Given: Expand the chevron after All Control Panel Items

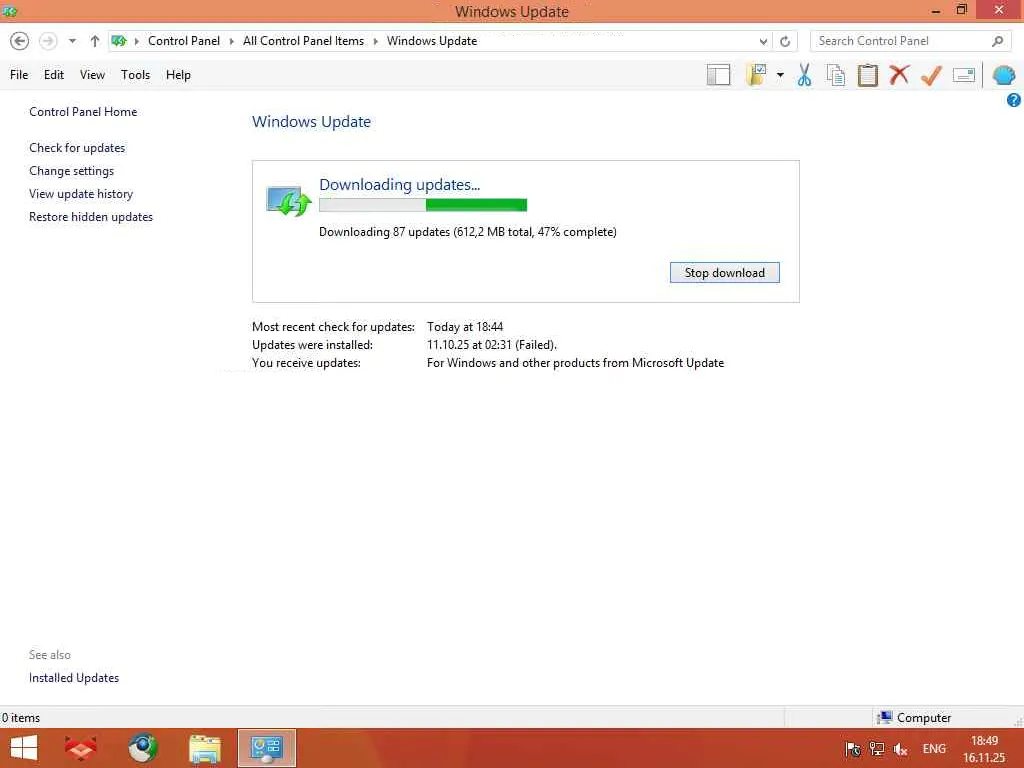Looking at the screenshot, I should click(x=376, y=41).
